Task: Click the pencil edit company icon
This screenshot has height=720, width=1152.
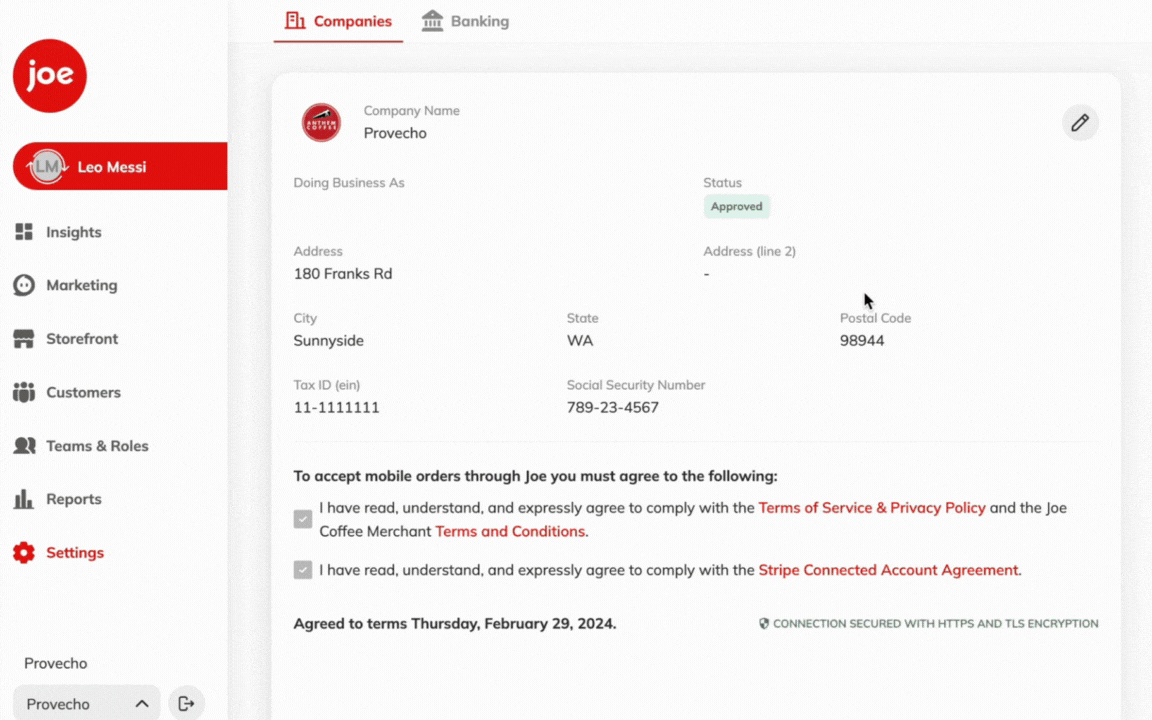Action: (1080, 123)
